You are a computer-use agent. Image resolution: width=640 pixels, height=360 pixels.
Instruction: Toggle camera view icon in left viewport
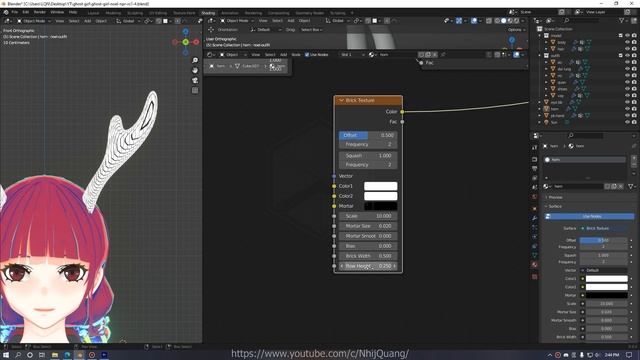(195, 80)
